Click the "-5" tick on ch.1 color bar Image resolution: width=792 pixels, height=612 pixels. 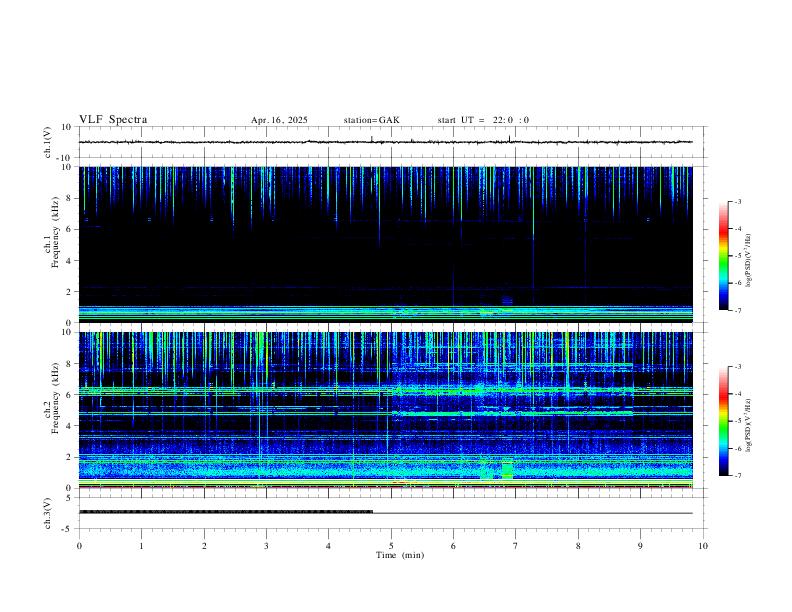click(737, 256)
